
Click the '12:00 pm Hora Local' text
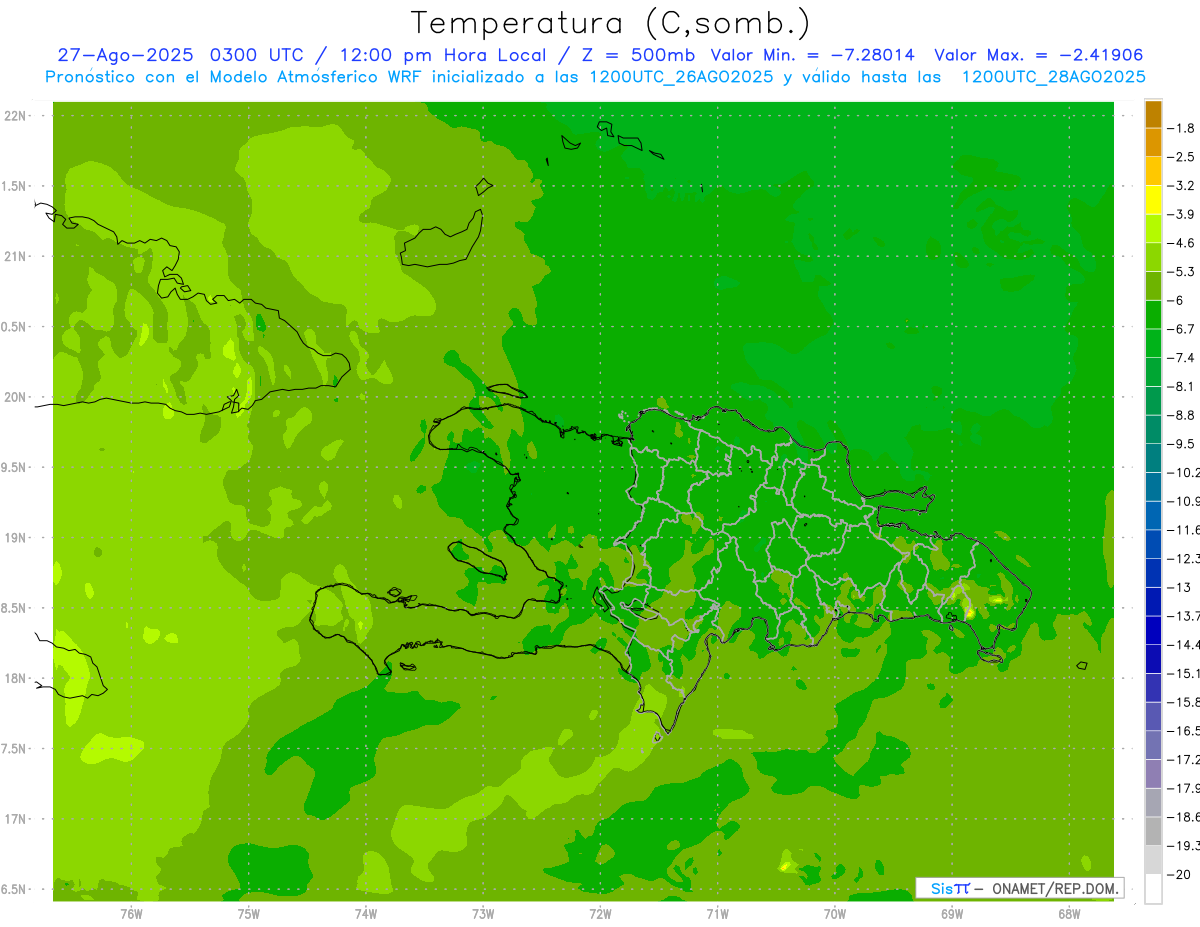click(x=445, y=55)
